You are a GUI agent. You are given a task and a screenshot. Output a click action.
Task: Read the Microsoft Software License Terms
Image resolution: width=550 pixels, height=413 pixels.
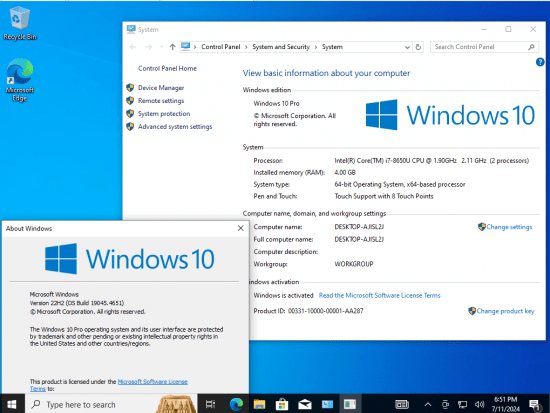pos(380,295)
